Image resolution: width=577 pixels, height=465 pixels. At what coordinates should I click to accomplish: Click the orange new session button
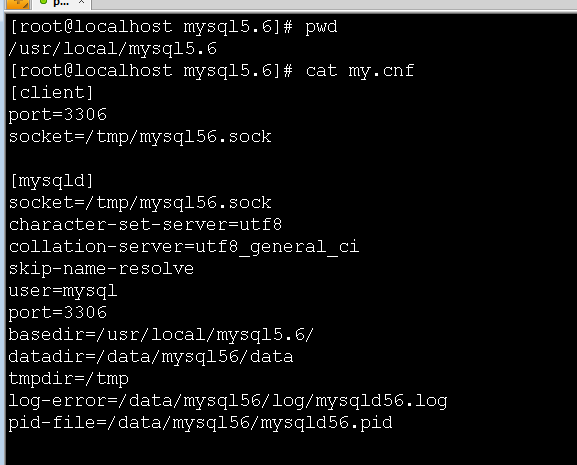point(18,3)
